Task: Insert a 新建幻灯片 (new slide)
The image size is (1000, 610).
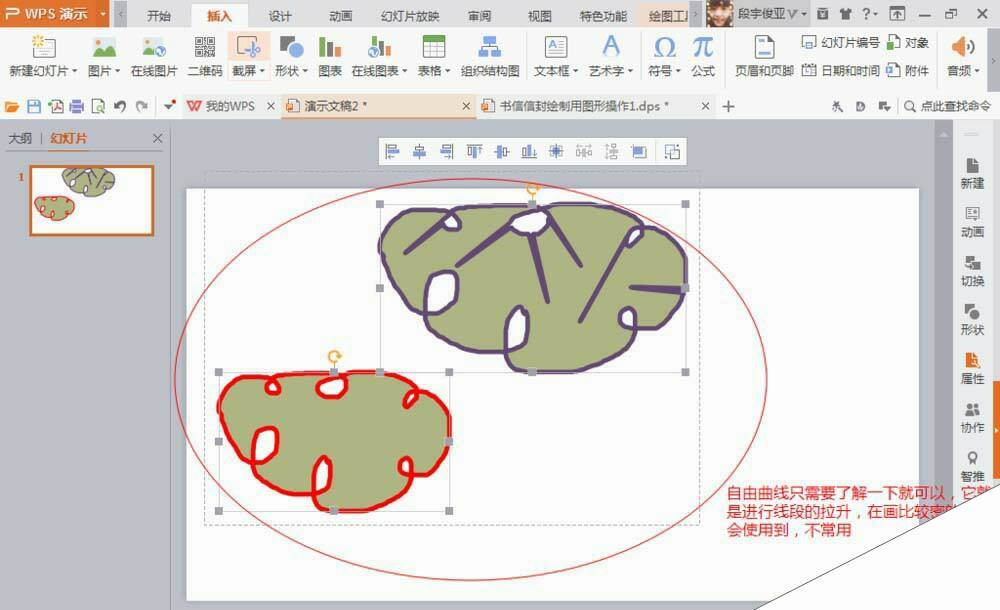Action: tap(42, 55)
